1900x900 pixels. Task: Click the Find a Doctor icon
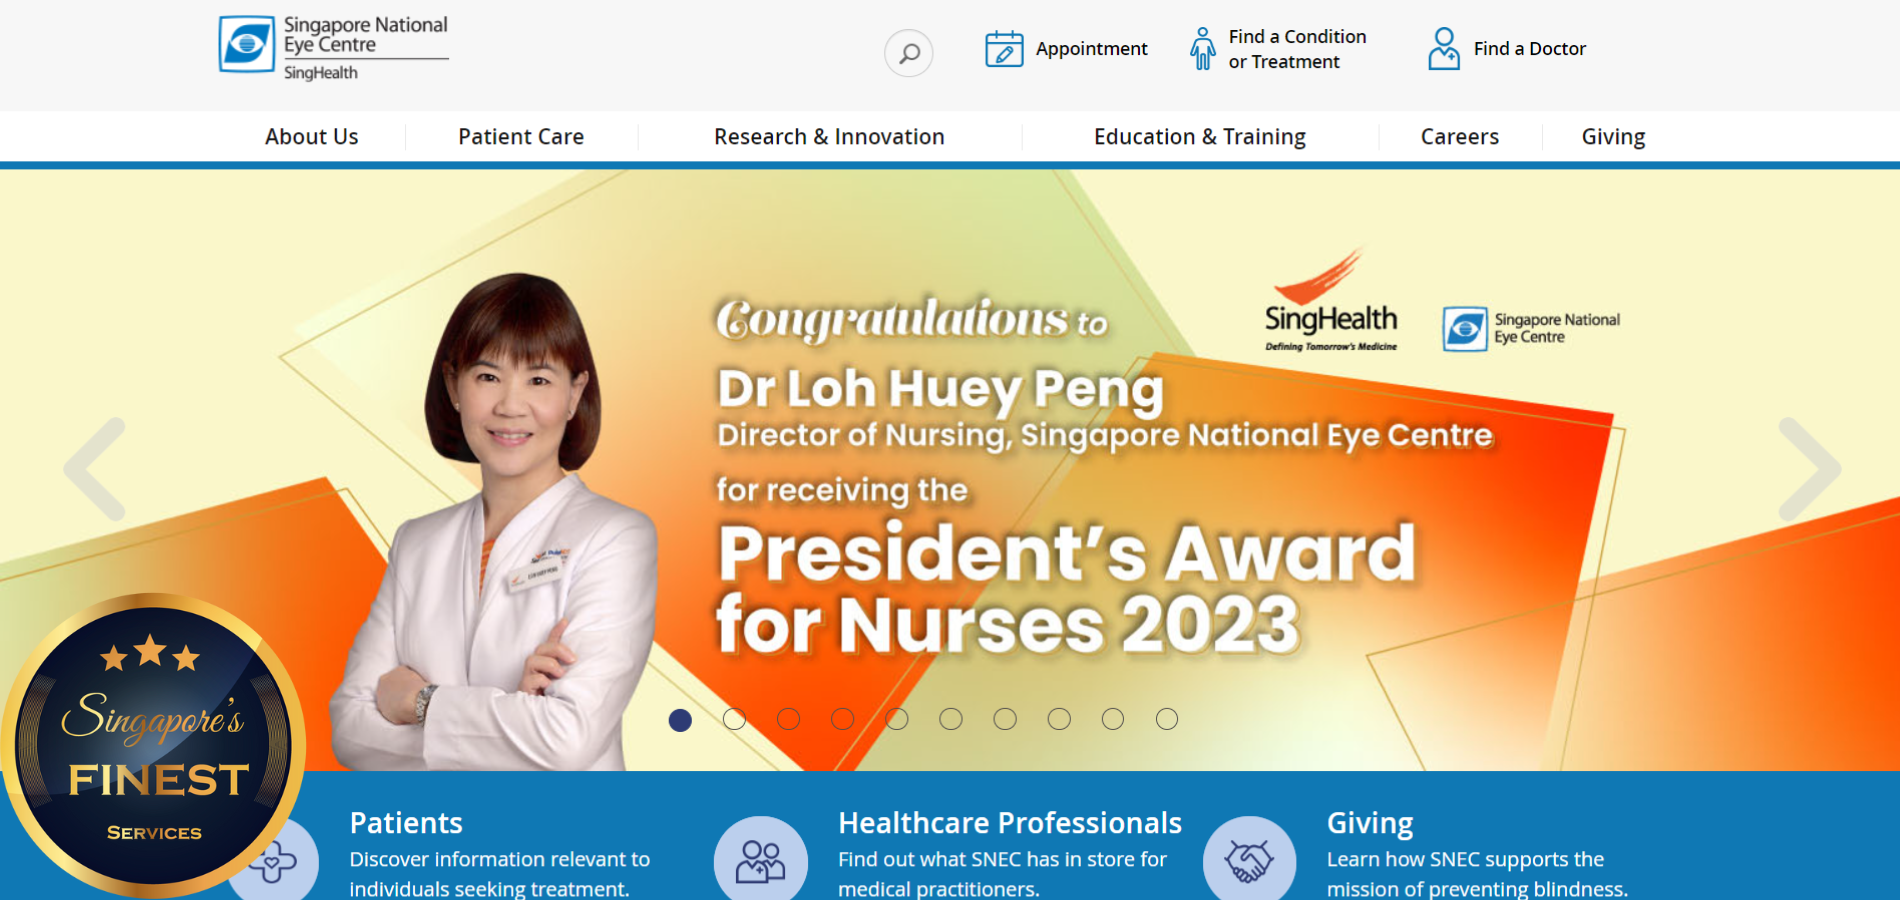[x=1443, y=49]
